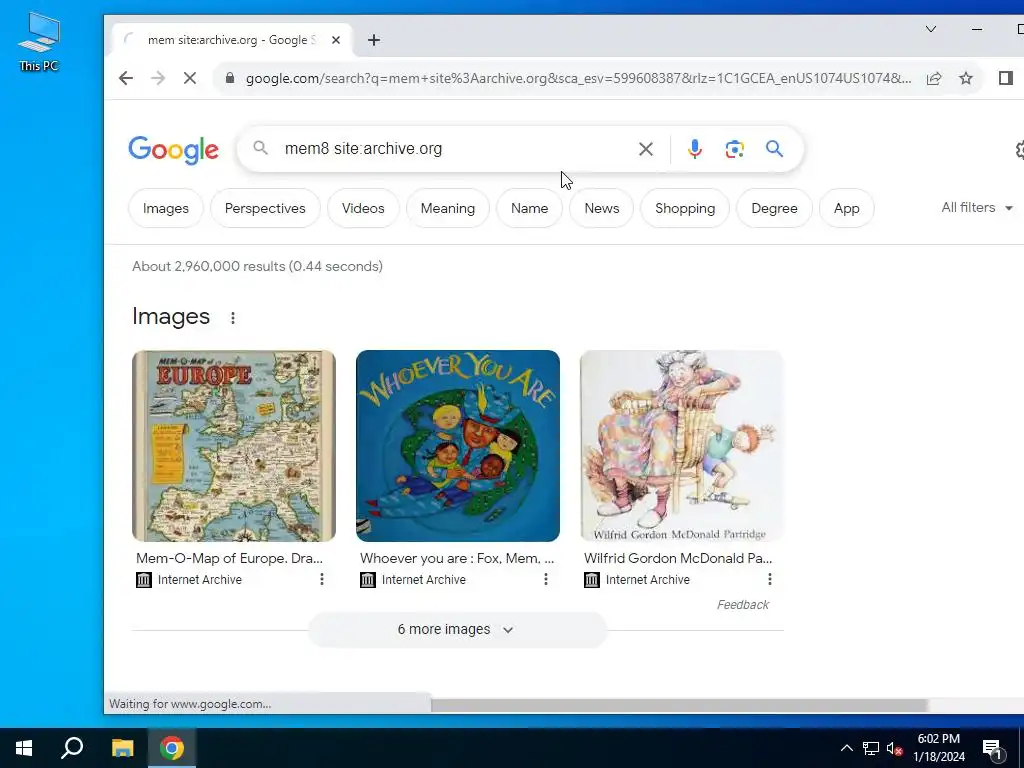Click 'Mem-O-Map of Europe. Dra...' title
This screenshot has height=768, width=1024.
(x=229, y=558)
